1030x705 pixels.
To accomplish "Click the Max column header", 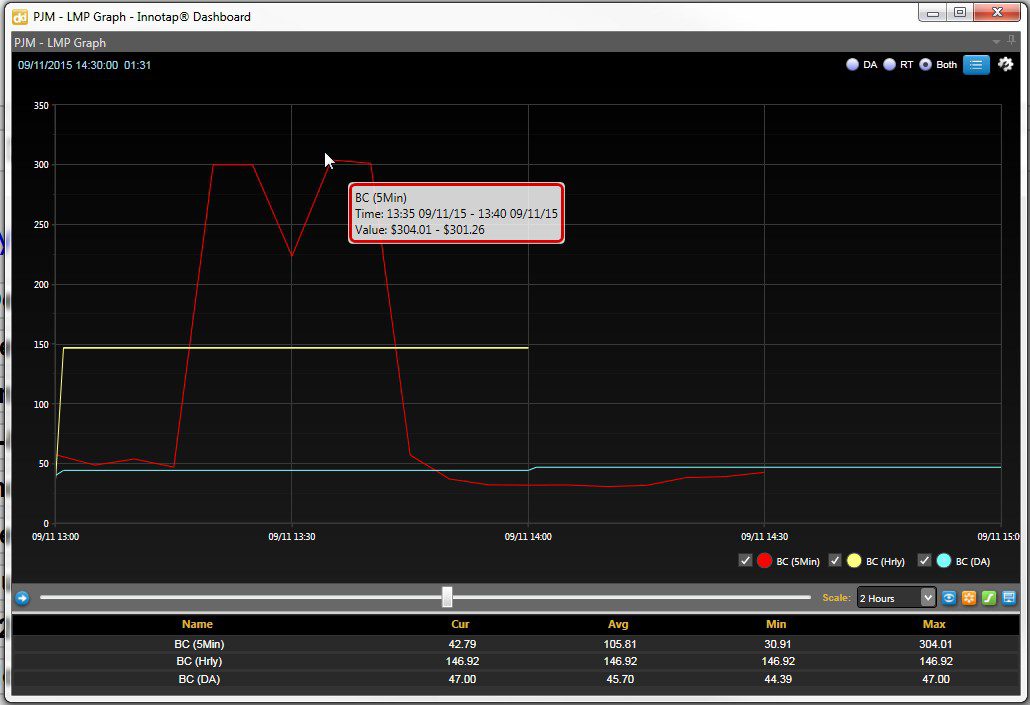I will (934, 624).
